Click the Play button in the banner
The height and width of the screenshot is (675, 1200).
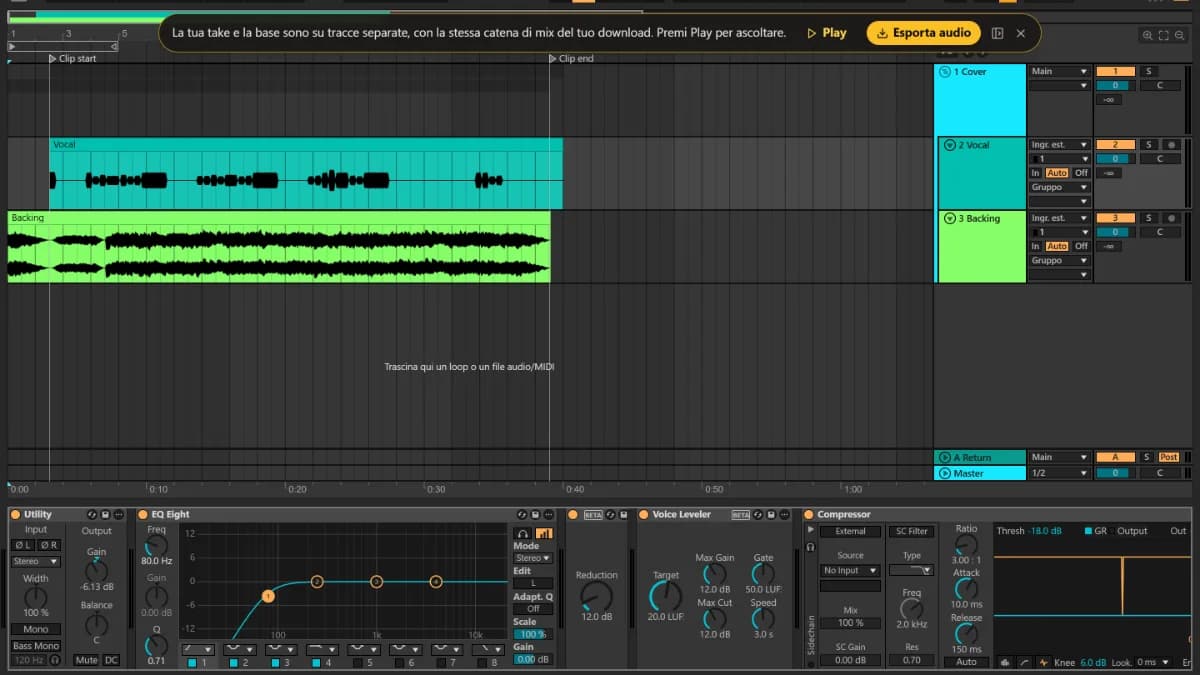tap(827, 33)
